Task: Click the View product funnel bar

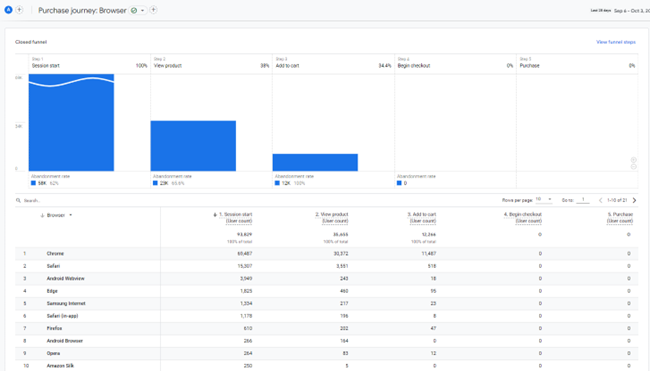Action: pyautogui.click(x=193, y=145)
